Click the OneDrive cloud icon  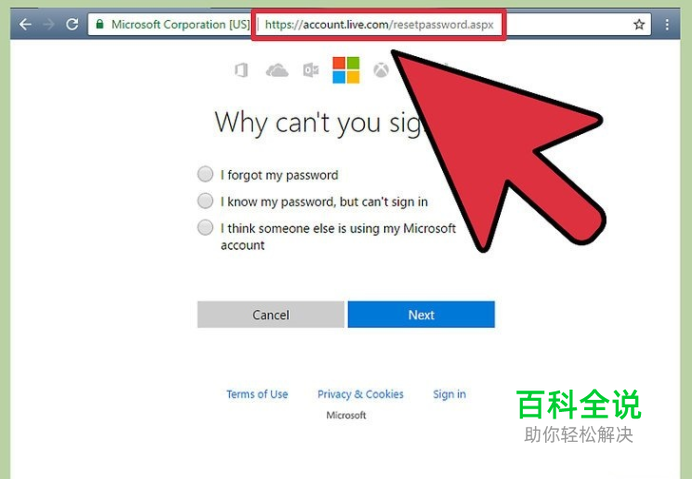pyautogui.click(x=277, y=70)
